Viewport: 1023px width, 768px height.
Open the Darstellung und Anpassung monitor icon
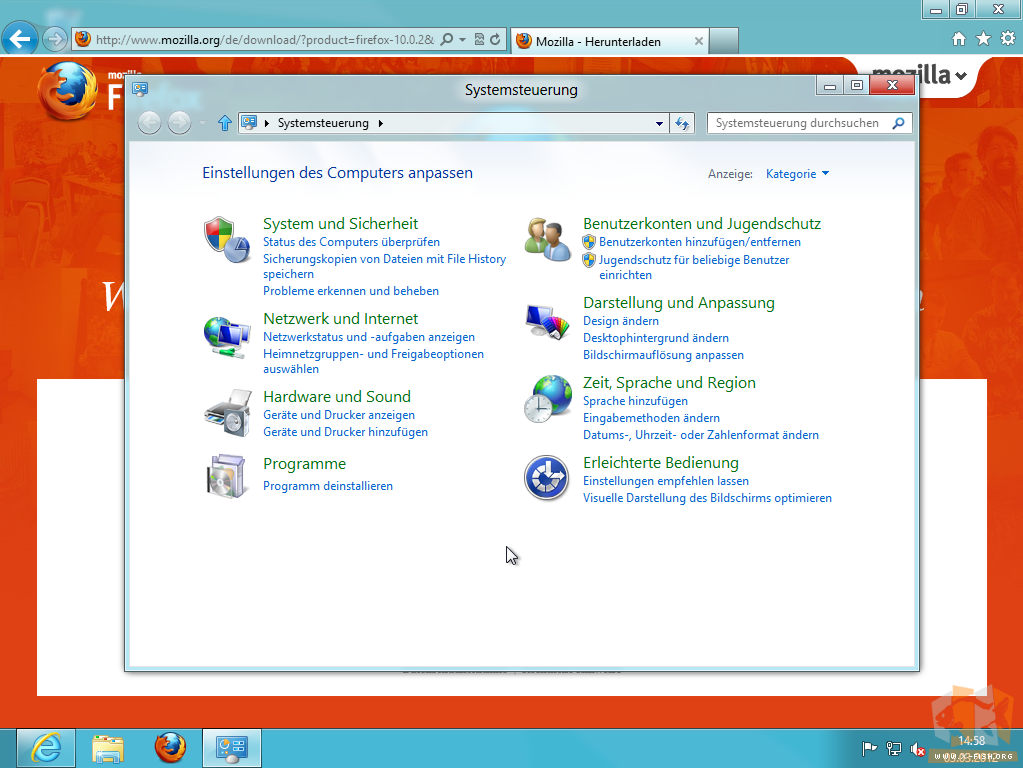(547, 322)
